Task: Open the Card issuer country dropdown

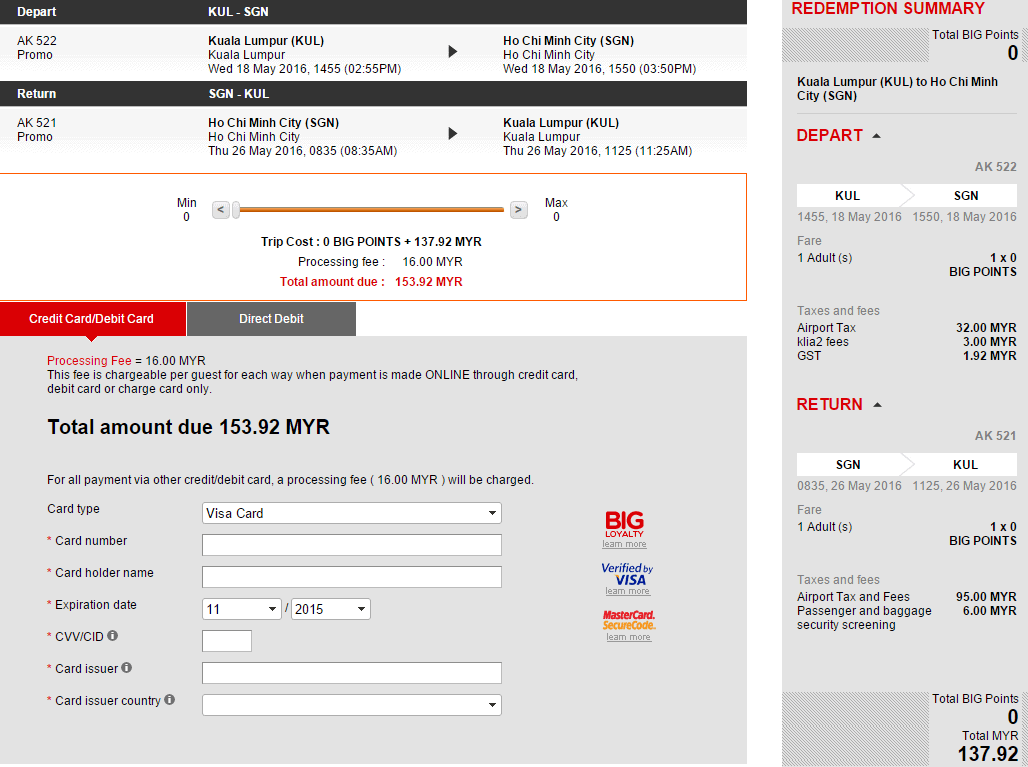Action: (x=351, y=705)
